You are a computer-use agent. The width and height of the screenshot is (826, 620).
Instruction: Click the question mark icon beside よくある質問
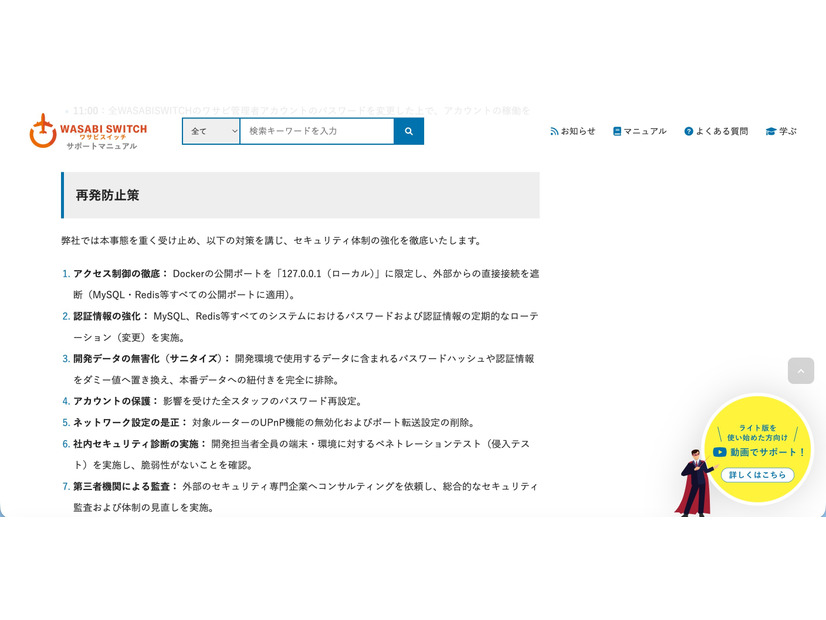[x=689, y=131]
